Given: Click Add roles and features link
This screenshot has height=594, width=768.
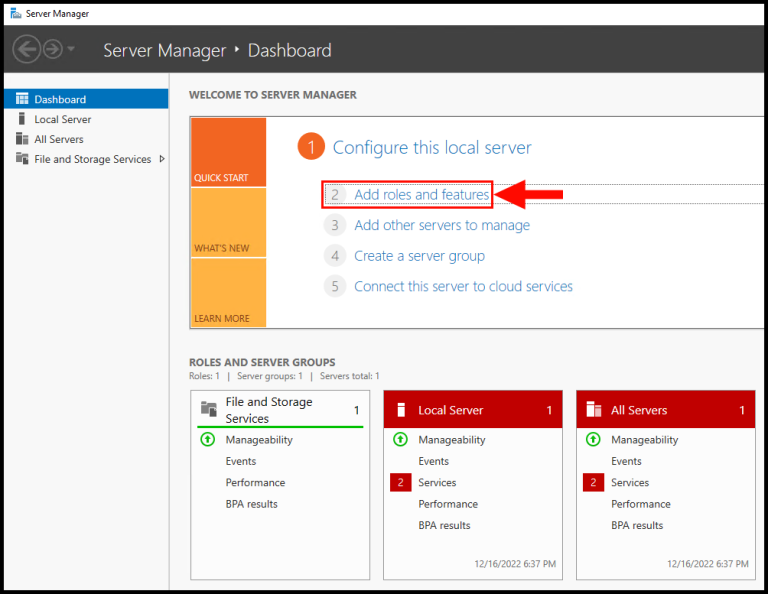Looking at the screenshot, I should click(x=421, y=195).
